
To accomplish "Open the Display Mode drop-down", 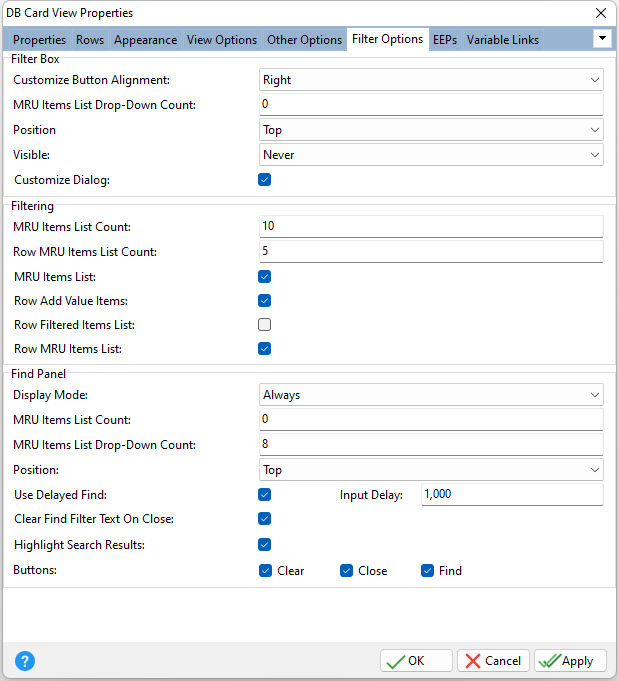I will pos(431,395).
